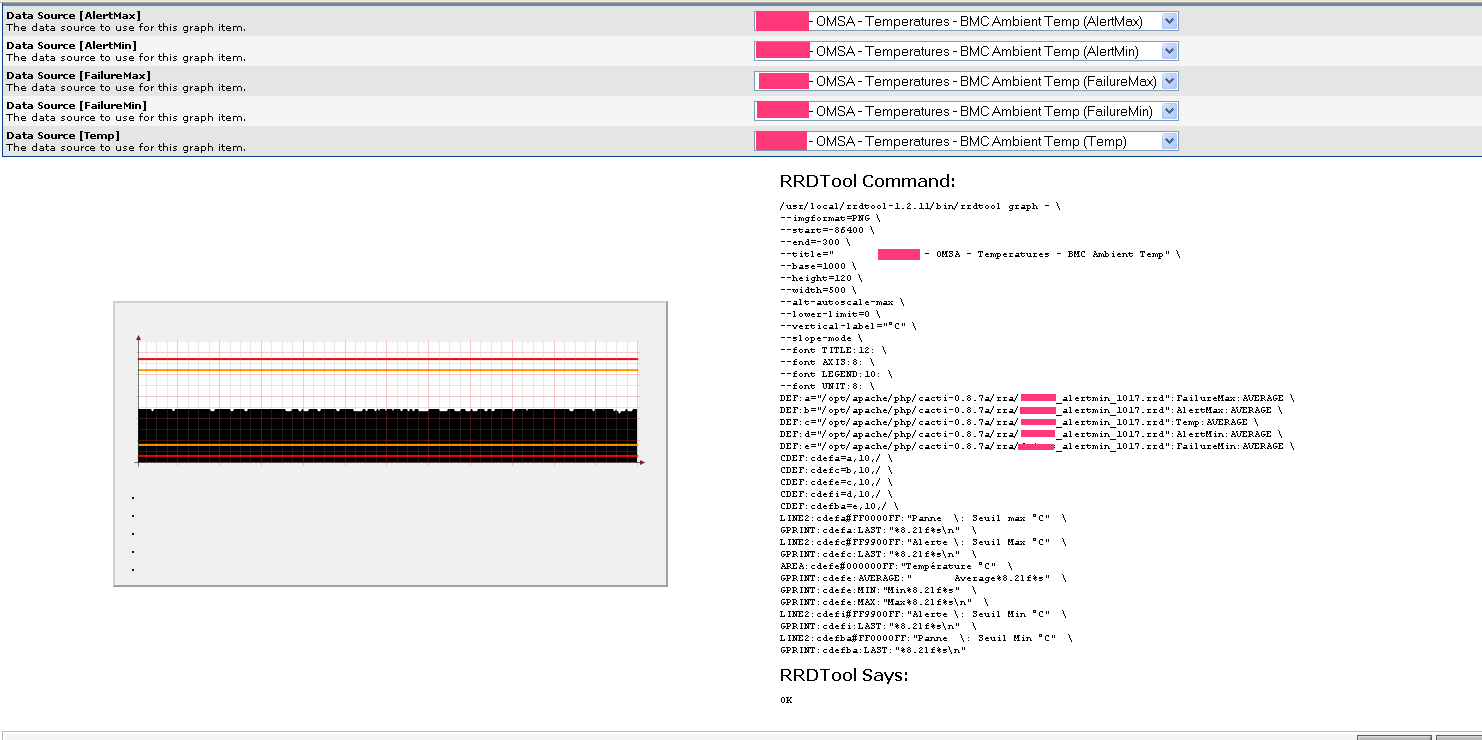1482x740 pixels.
Task: Click the 'CDEF:cdefi=d,10,/' line
Action: (836, 494)
